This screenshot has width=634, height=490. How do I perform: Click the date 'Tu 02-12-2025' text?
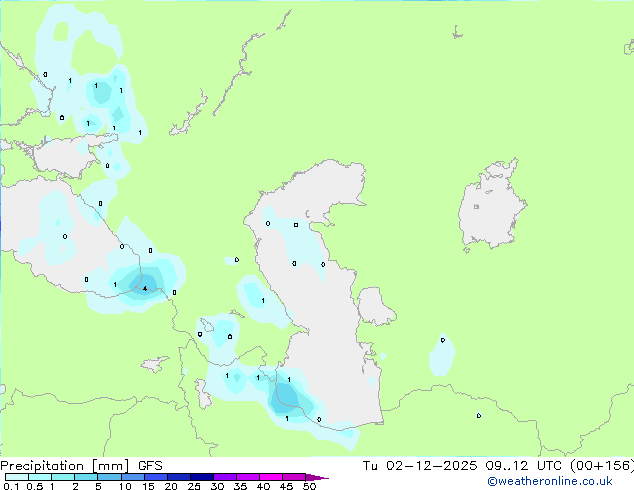point(420,466)
